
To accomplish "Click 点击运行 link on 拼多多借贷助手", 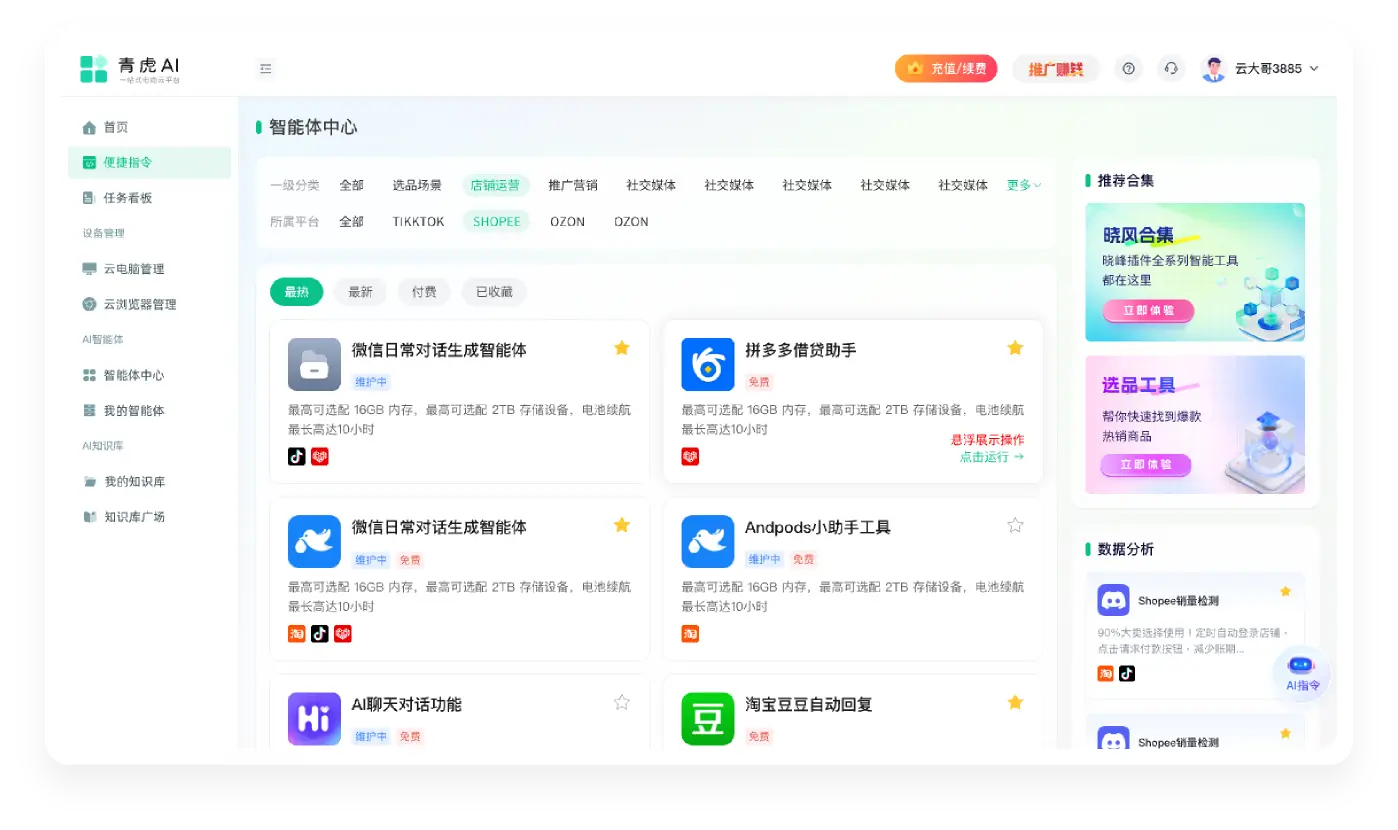I will pos(991,457).
